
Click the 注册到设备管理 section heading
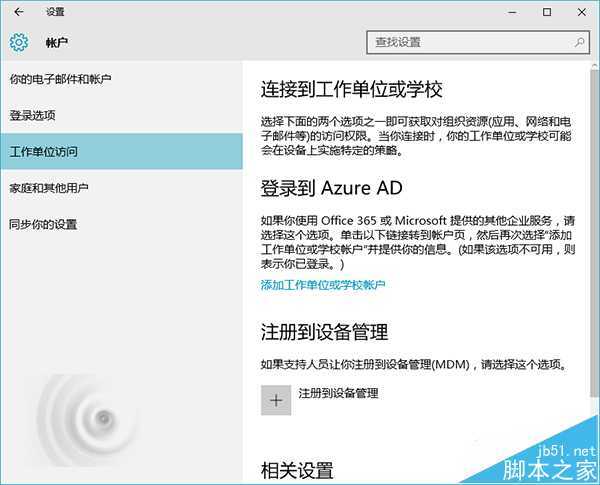point(324,332)
